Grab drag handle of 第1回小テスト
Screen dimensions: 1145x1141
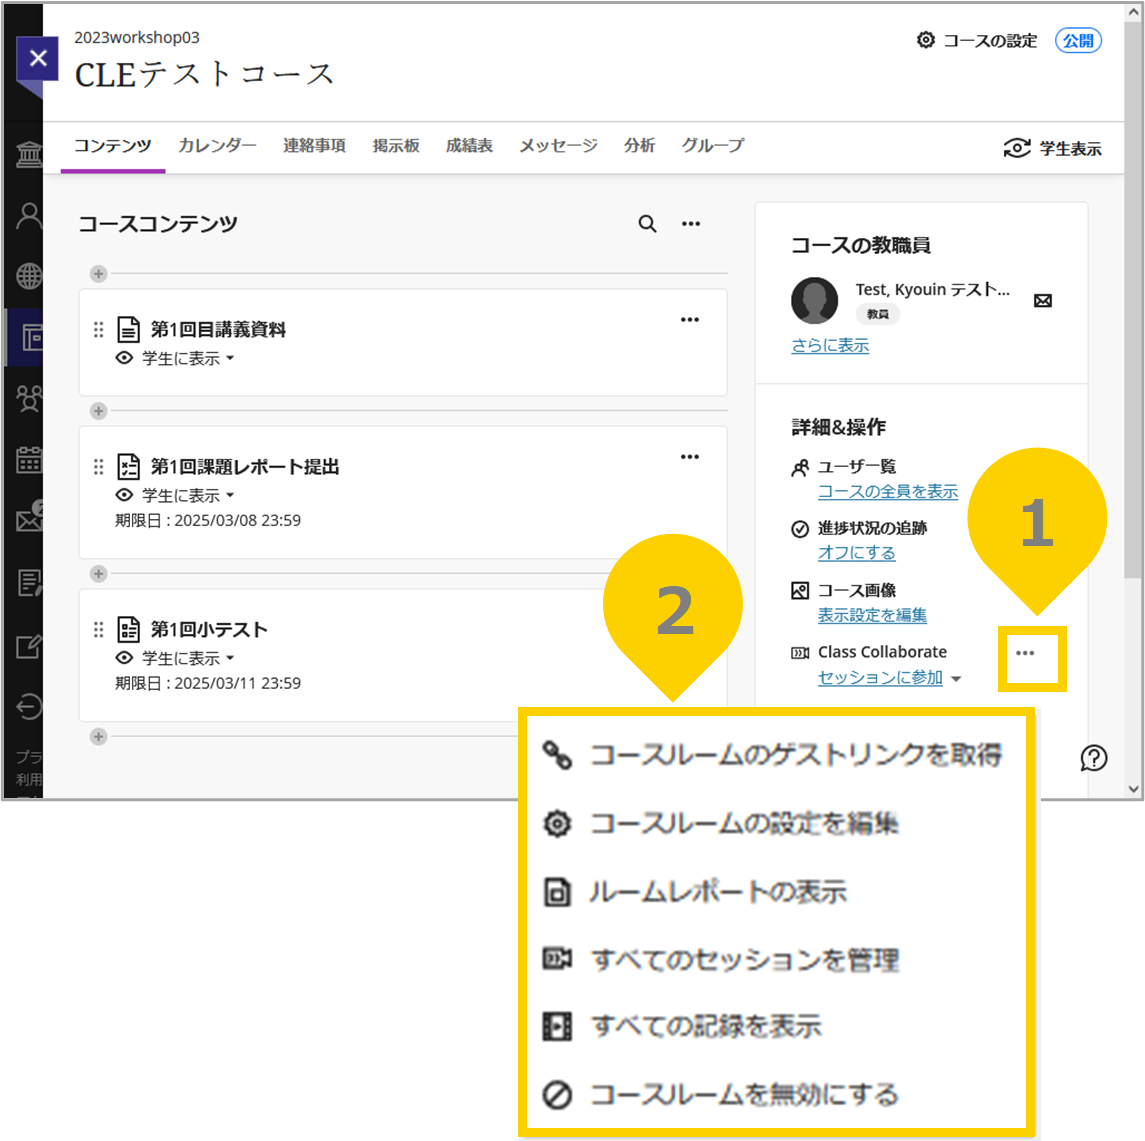click(x=99, y=629)
